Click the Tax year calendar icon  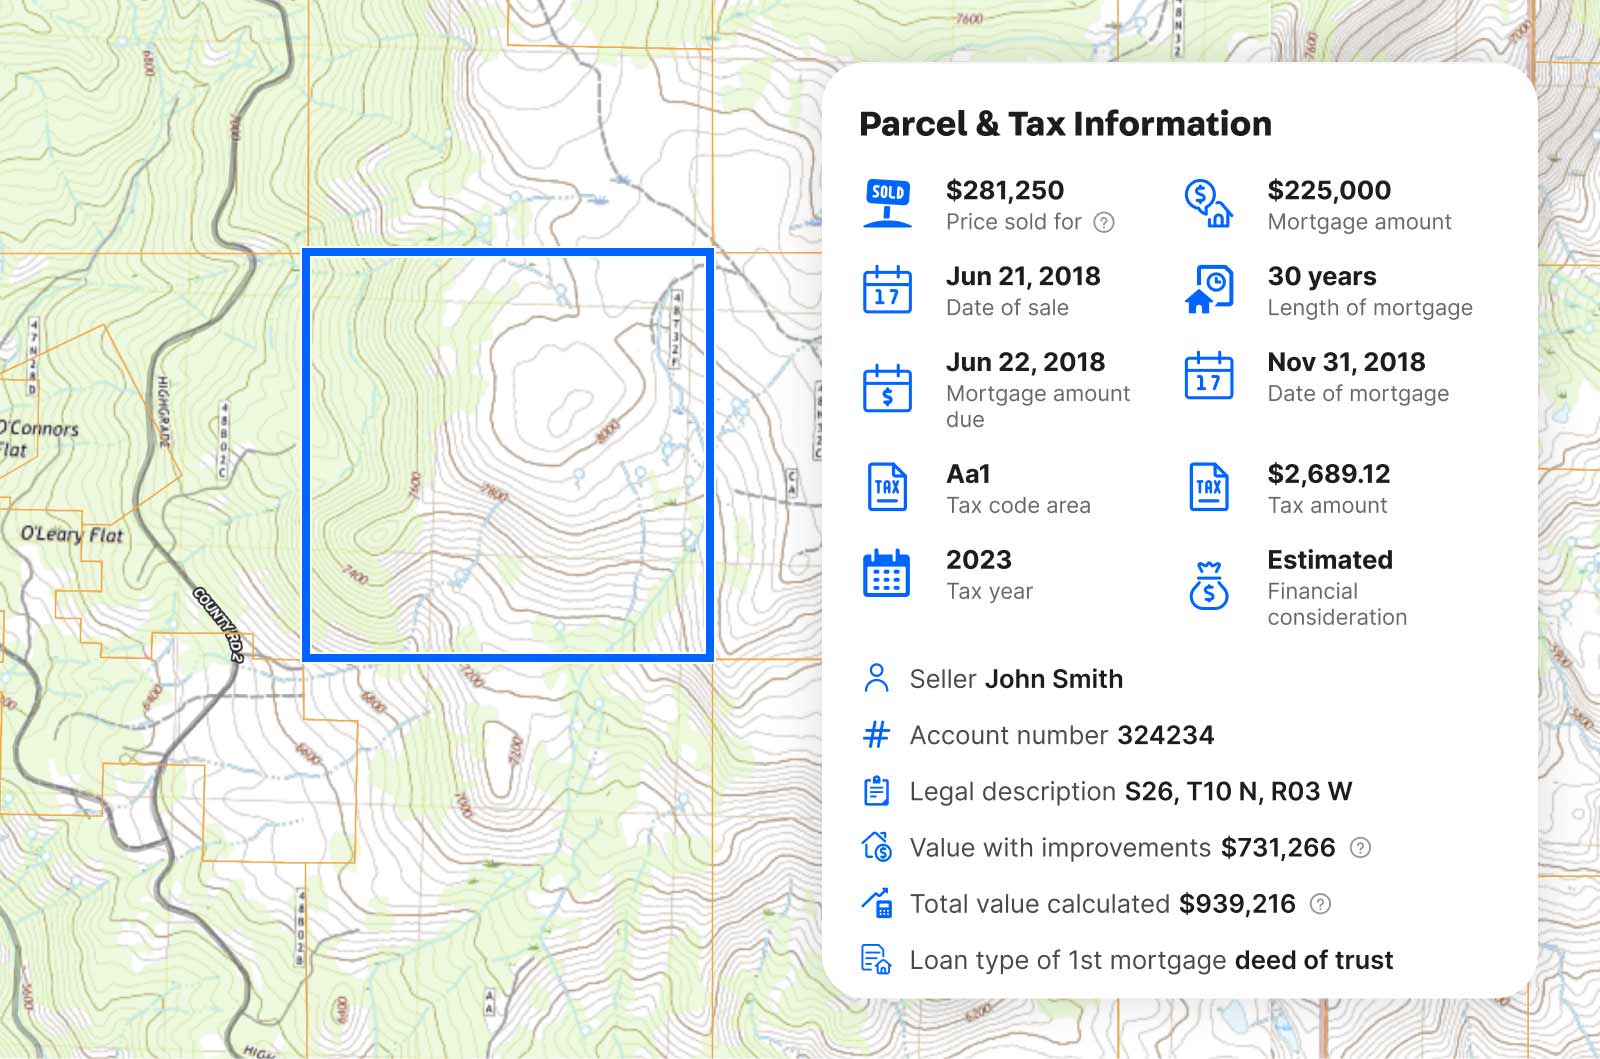[887, 573]
